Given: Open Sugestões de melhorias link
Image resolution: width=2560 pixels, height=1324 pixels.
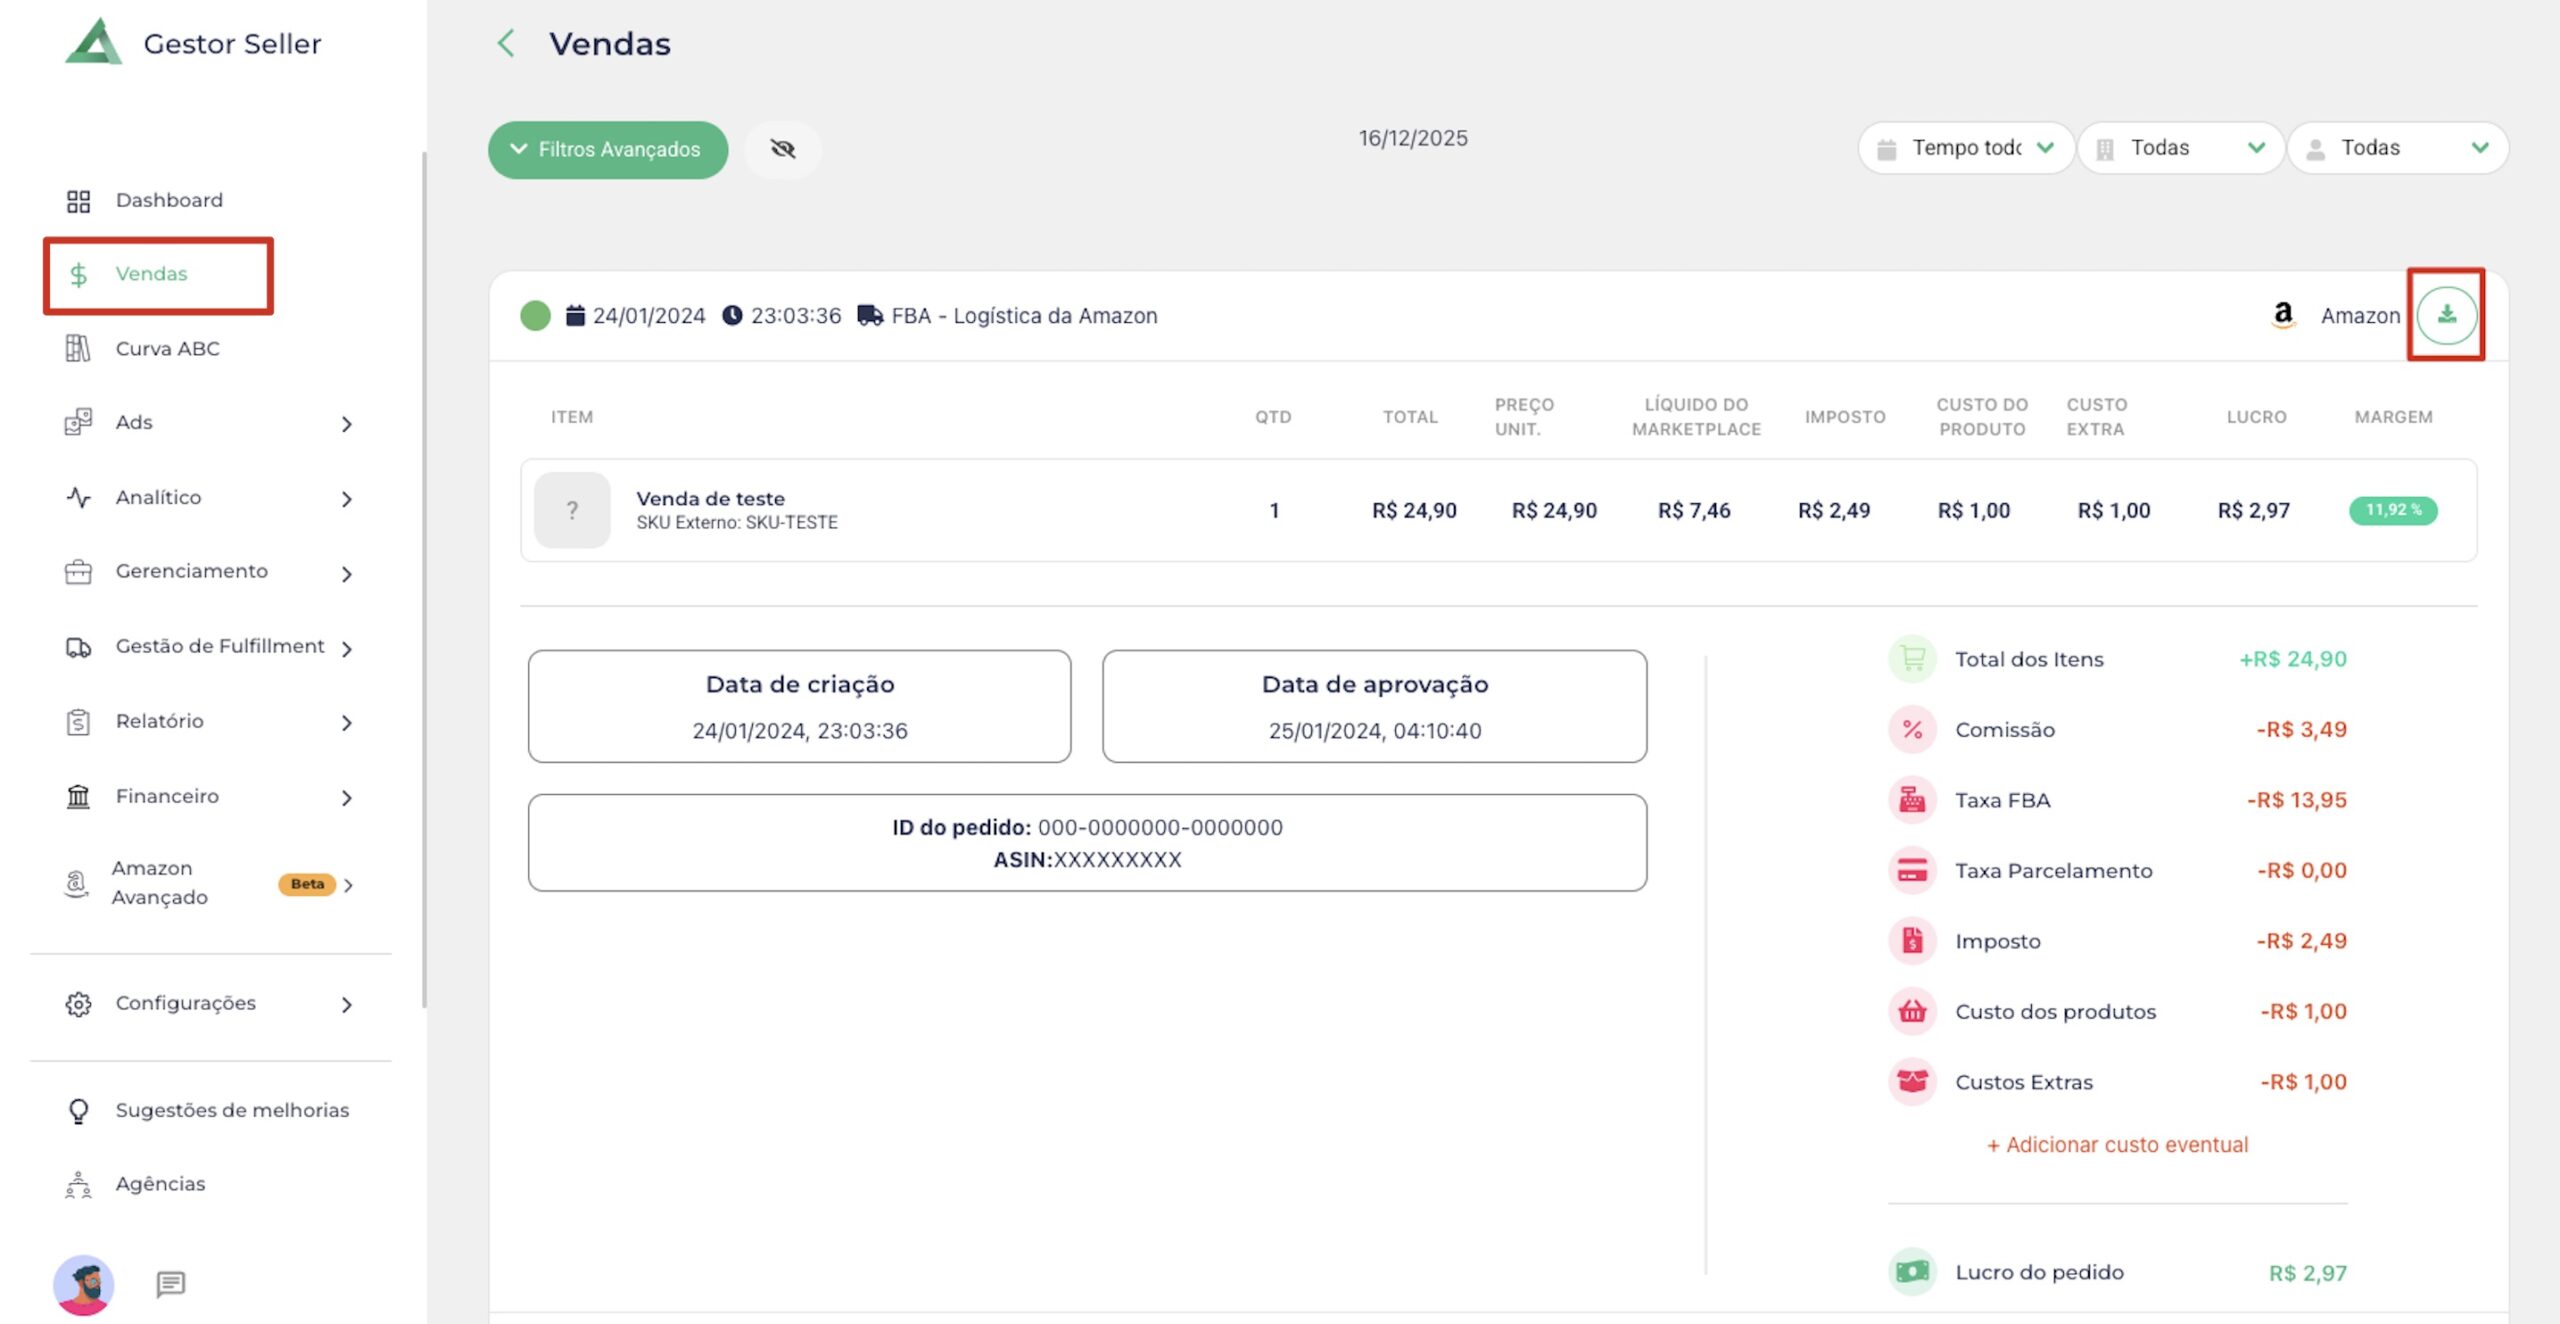Looking at the screenshot, I should (x=232, y=1110).
